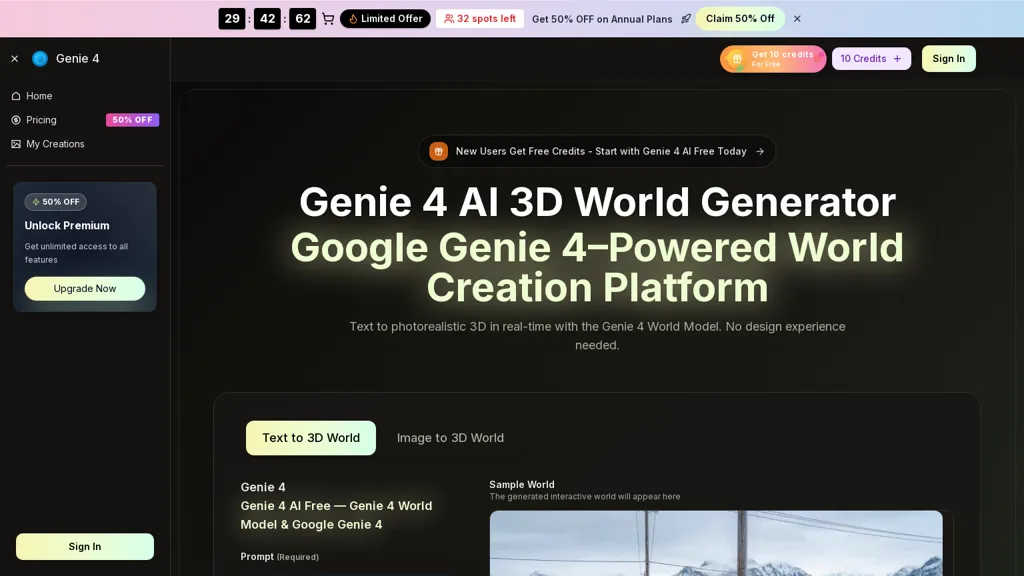This screenshot has height=576, width=1024.
Task: Click the Sample World preview image
Action: (716, 543)
